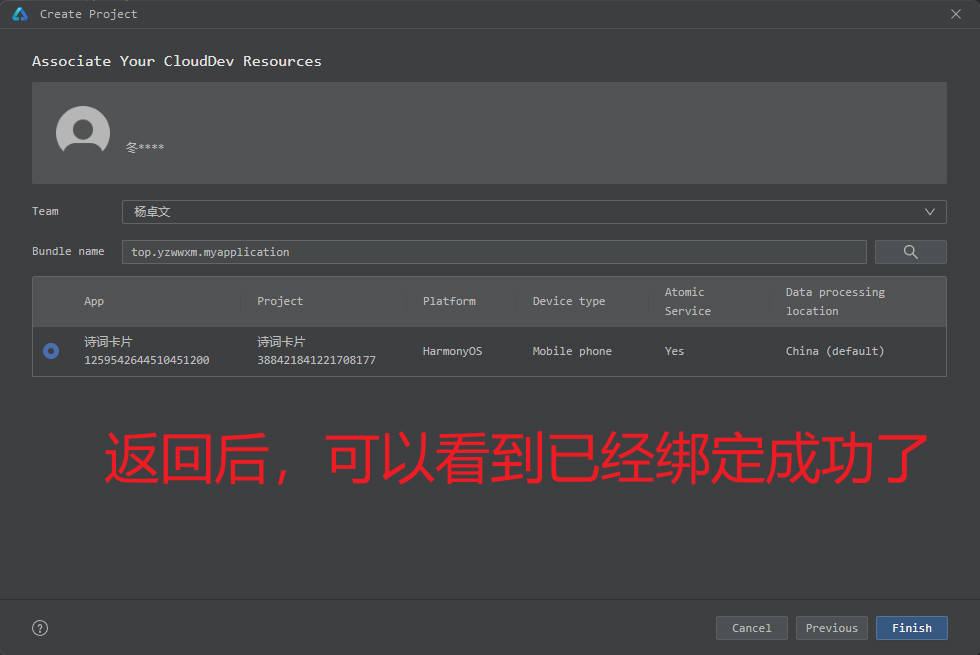Click project ID 388421841221708177

316,360
